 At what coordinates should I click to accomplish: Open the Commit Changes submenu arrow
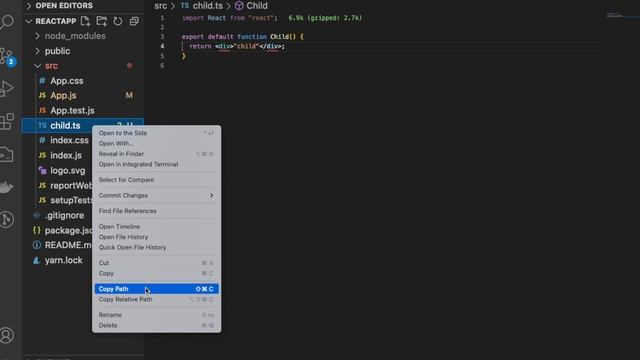211,196
